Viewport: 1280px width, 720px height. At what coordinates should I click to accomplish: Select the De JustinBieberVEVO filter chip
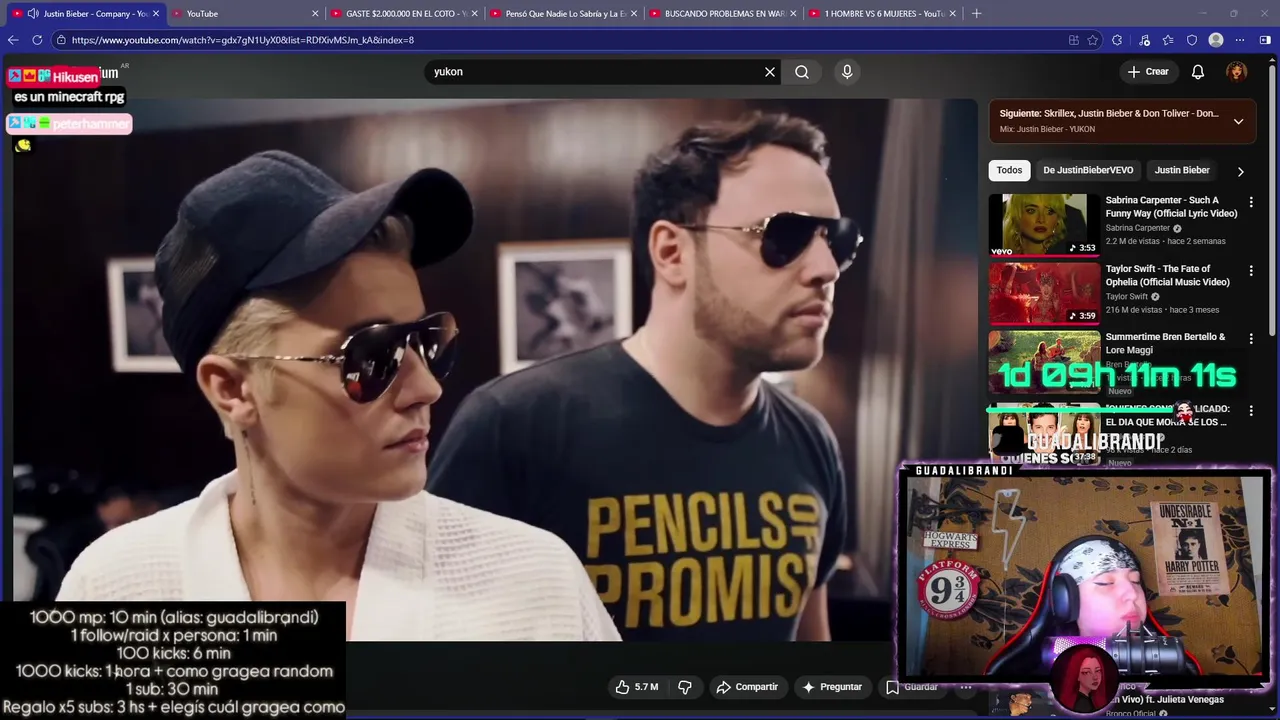(1088, 170)
